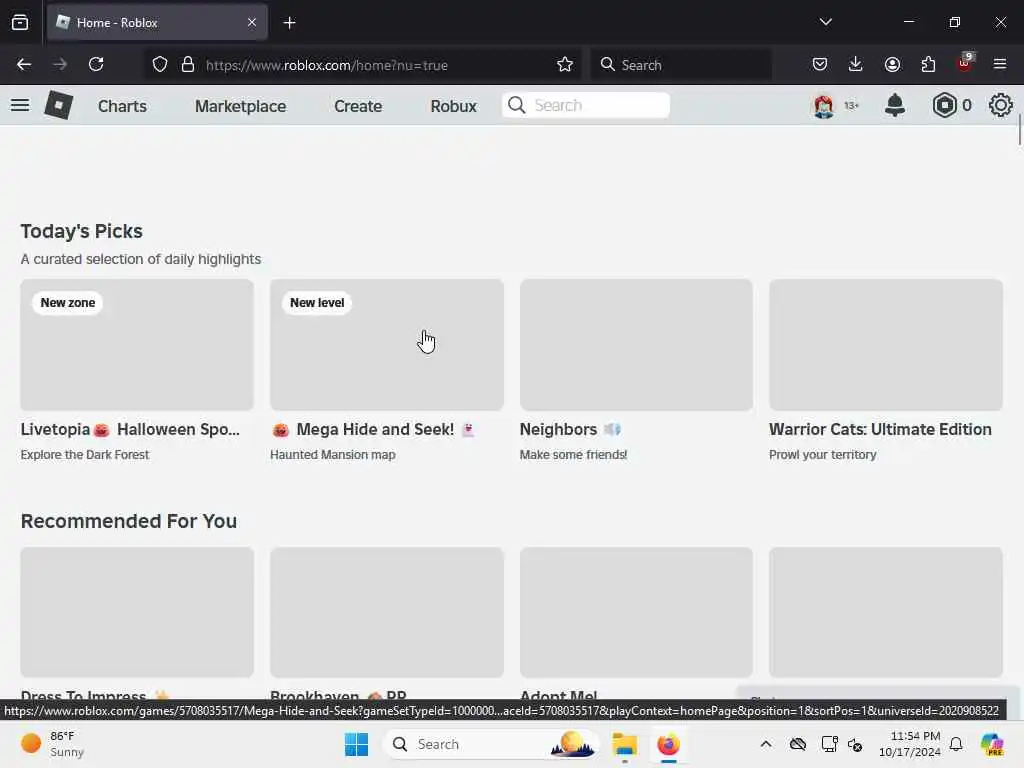The height and width of the screenshot is (768, 1024).
Task: Open the Brookhaven RP thumbnail
Action: (387, 613)
